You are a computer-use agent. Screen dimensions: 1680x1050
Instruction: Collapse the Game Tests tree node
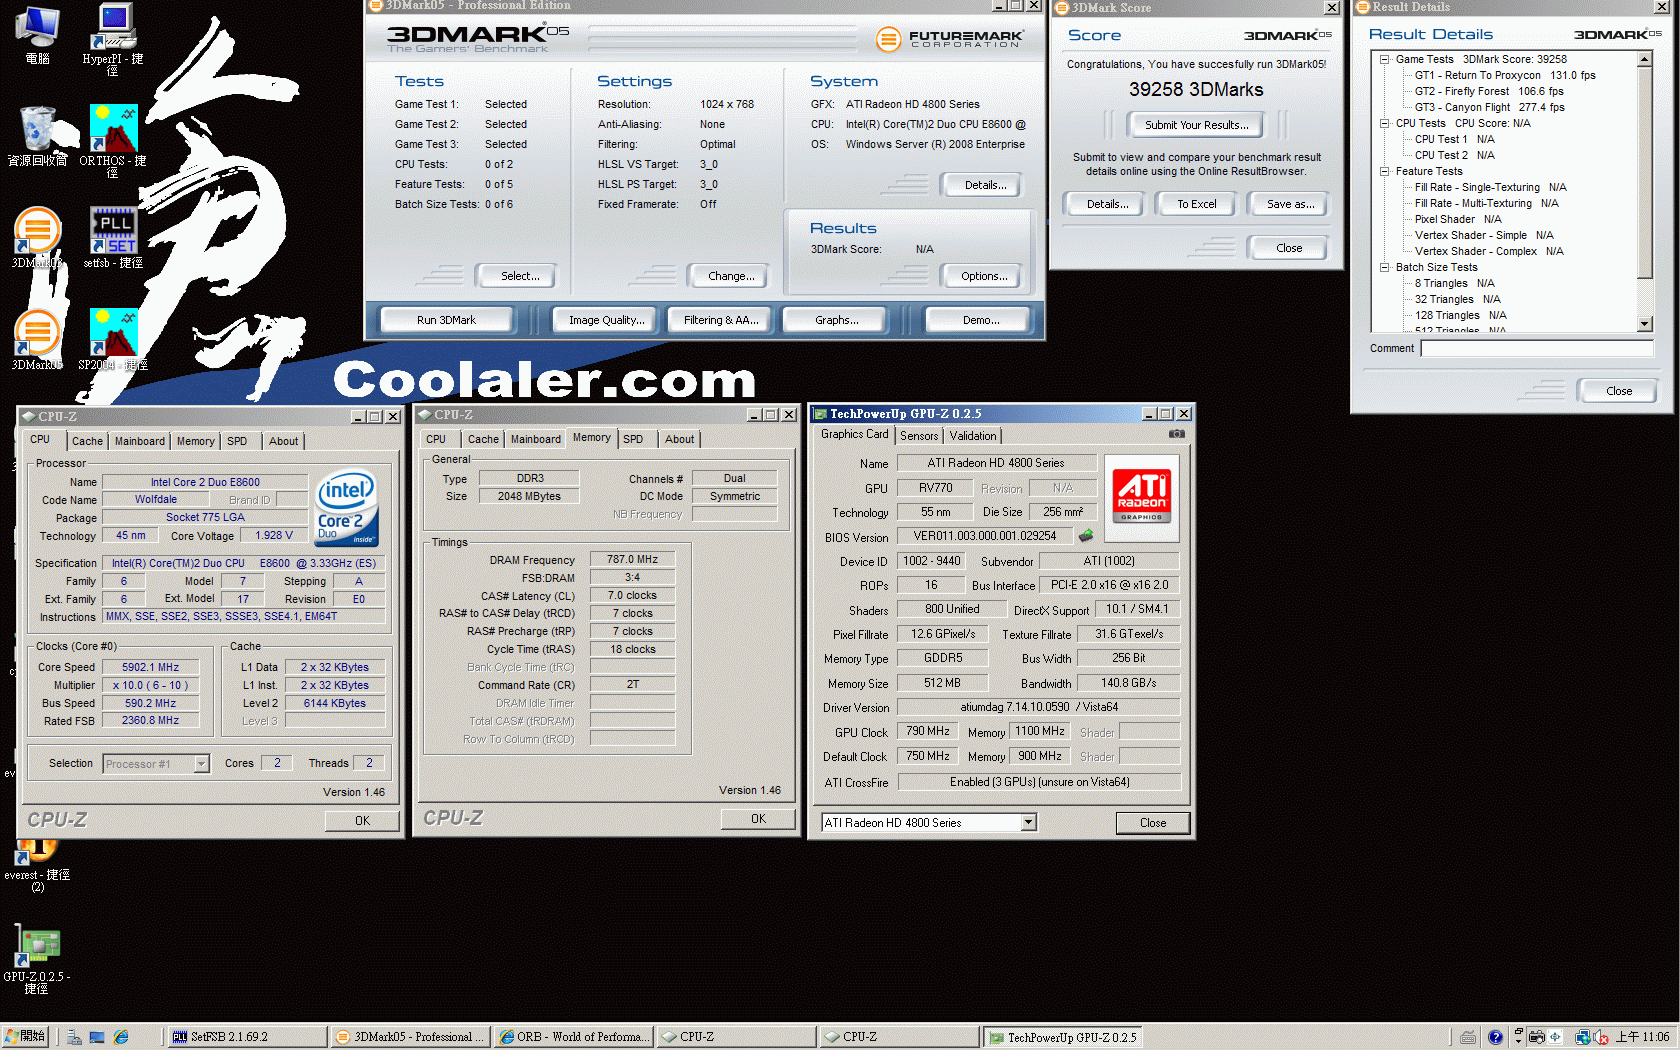1385,59
